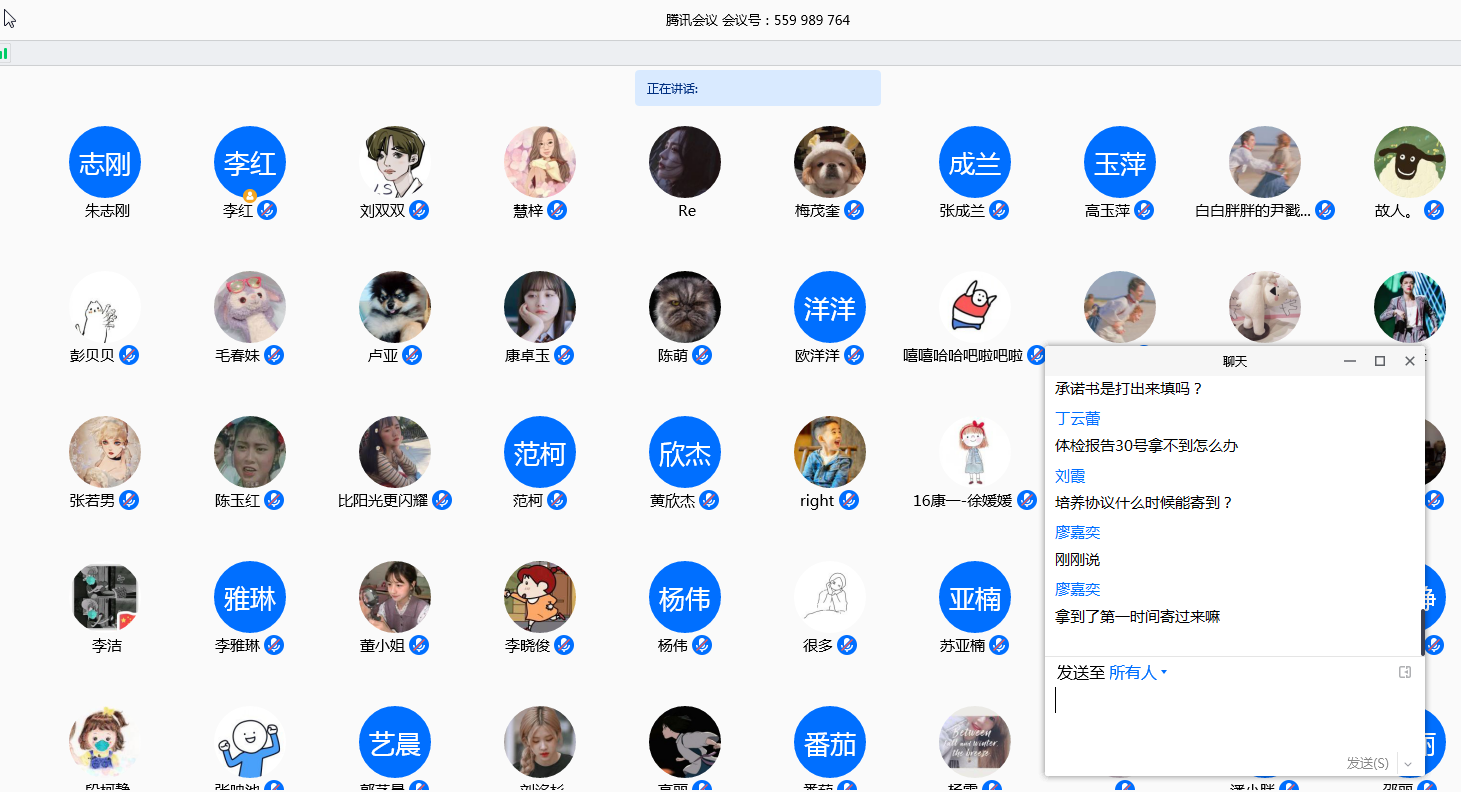Screen dimensions: 1461x792
Task: Click the muted mic icon next to 卢亚
Action: 411,355
